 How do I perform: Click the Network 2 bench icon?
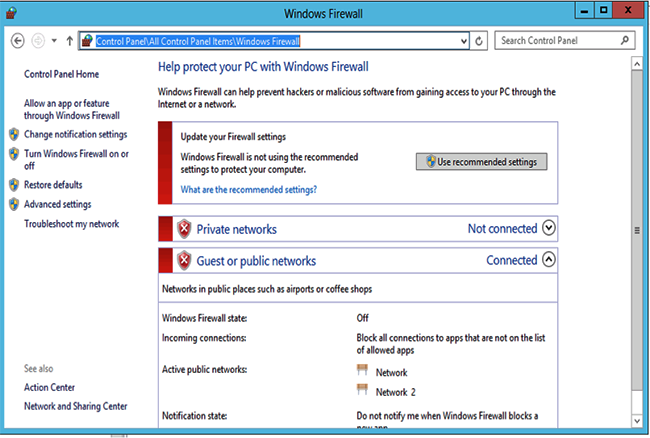point(362,391)
